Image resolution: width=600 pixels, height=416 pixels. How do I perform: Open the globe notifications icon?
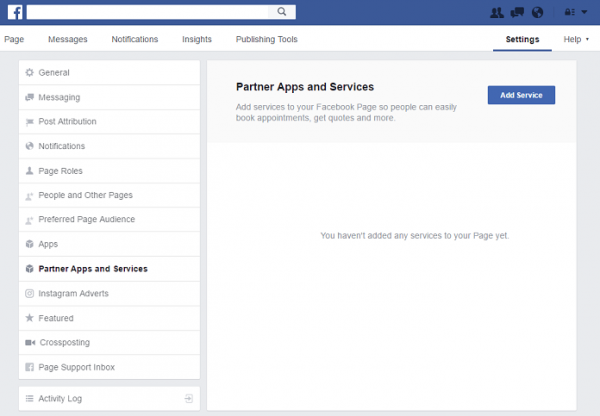point(538,12)
